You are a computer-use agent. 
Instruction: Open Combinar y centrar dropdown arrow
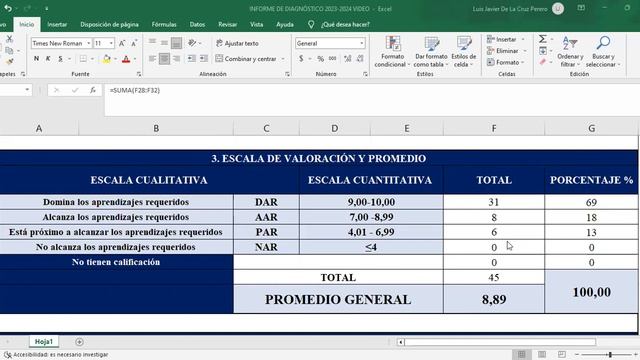point(283,59)
